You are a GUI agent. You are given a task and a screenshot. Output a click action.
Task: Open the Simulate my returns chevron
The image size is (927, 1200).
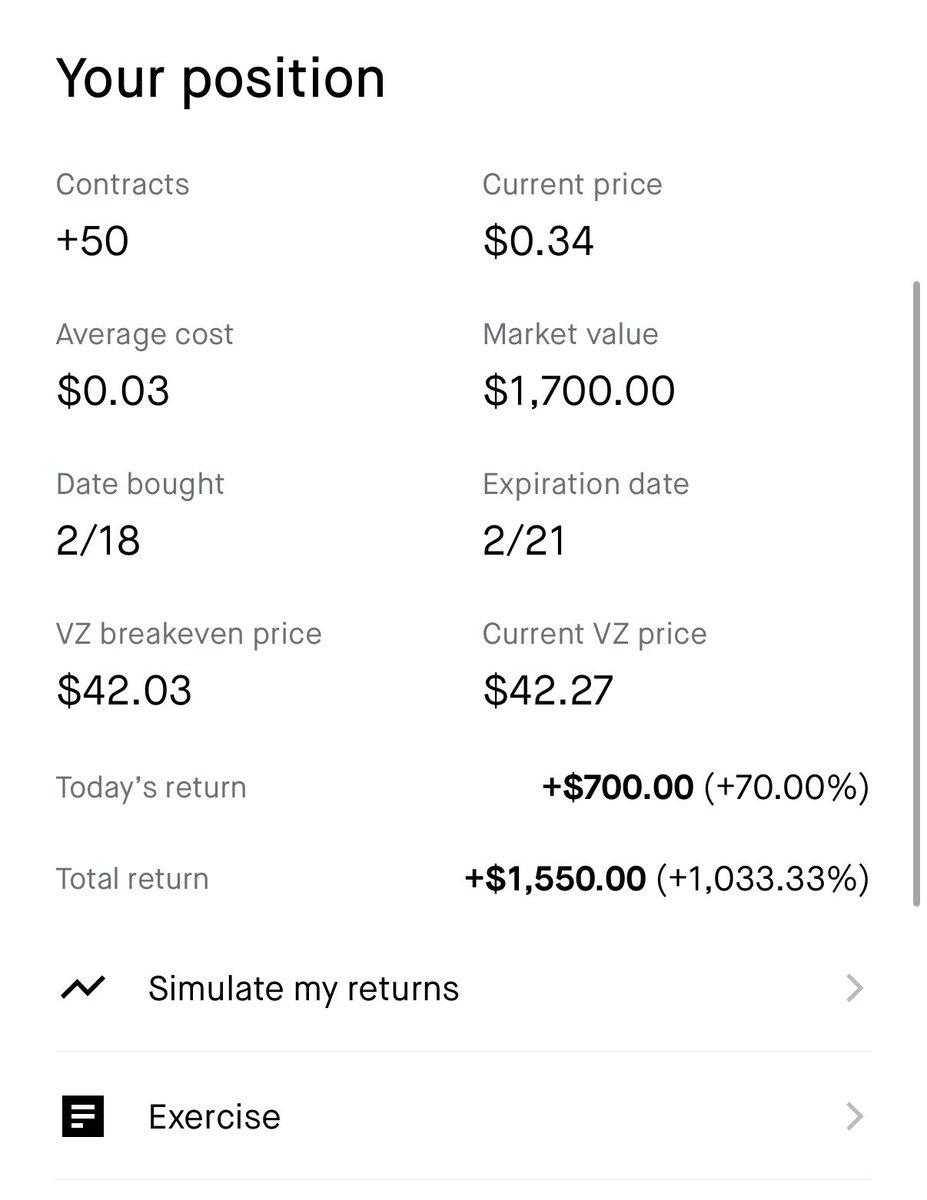click(854, 988)
